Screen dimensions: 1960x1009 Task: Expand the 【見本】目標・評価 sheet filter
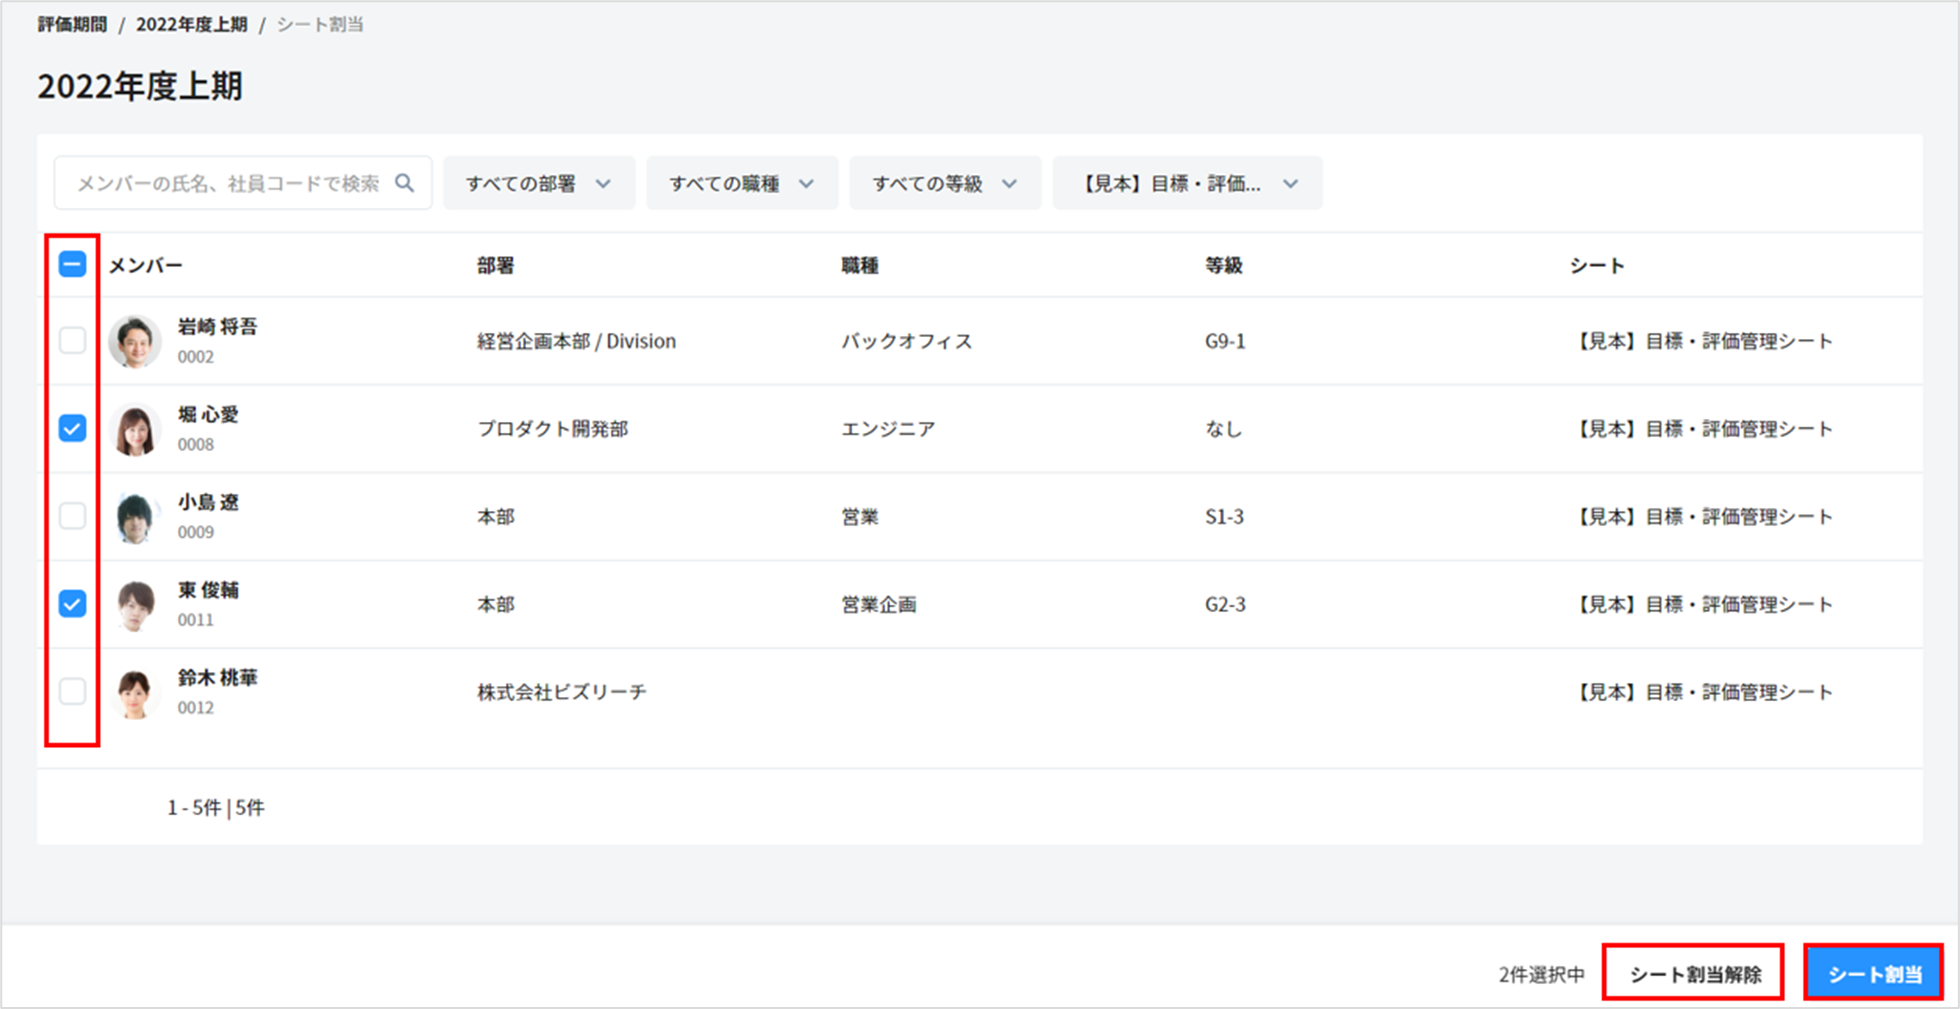(x=1187, y=184)
